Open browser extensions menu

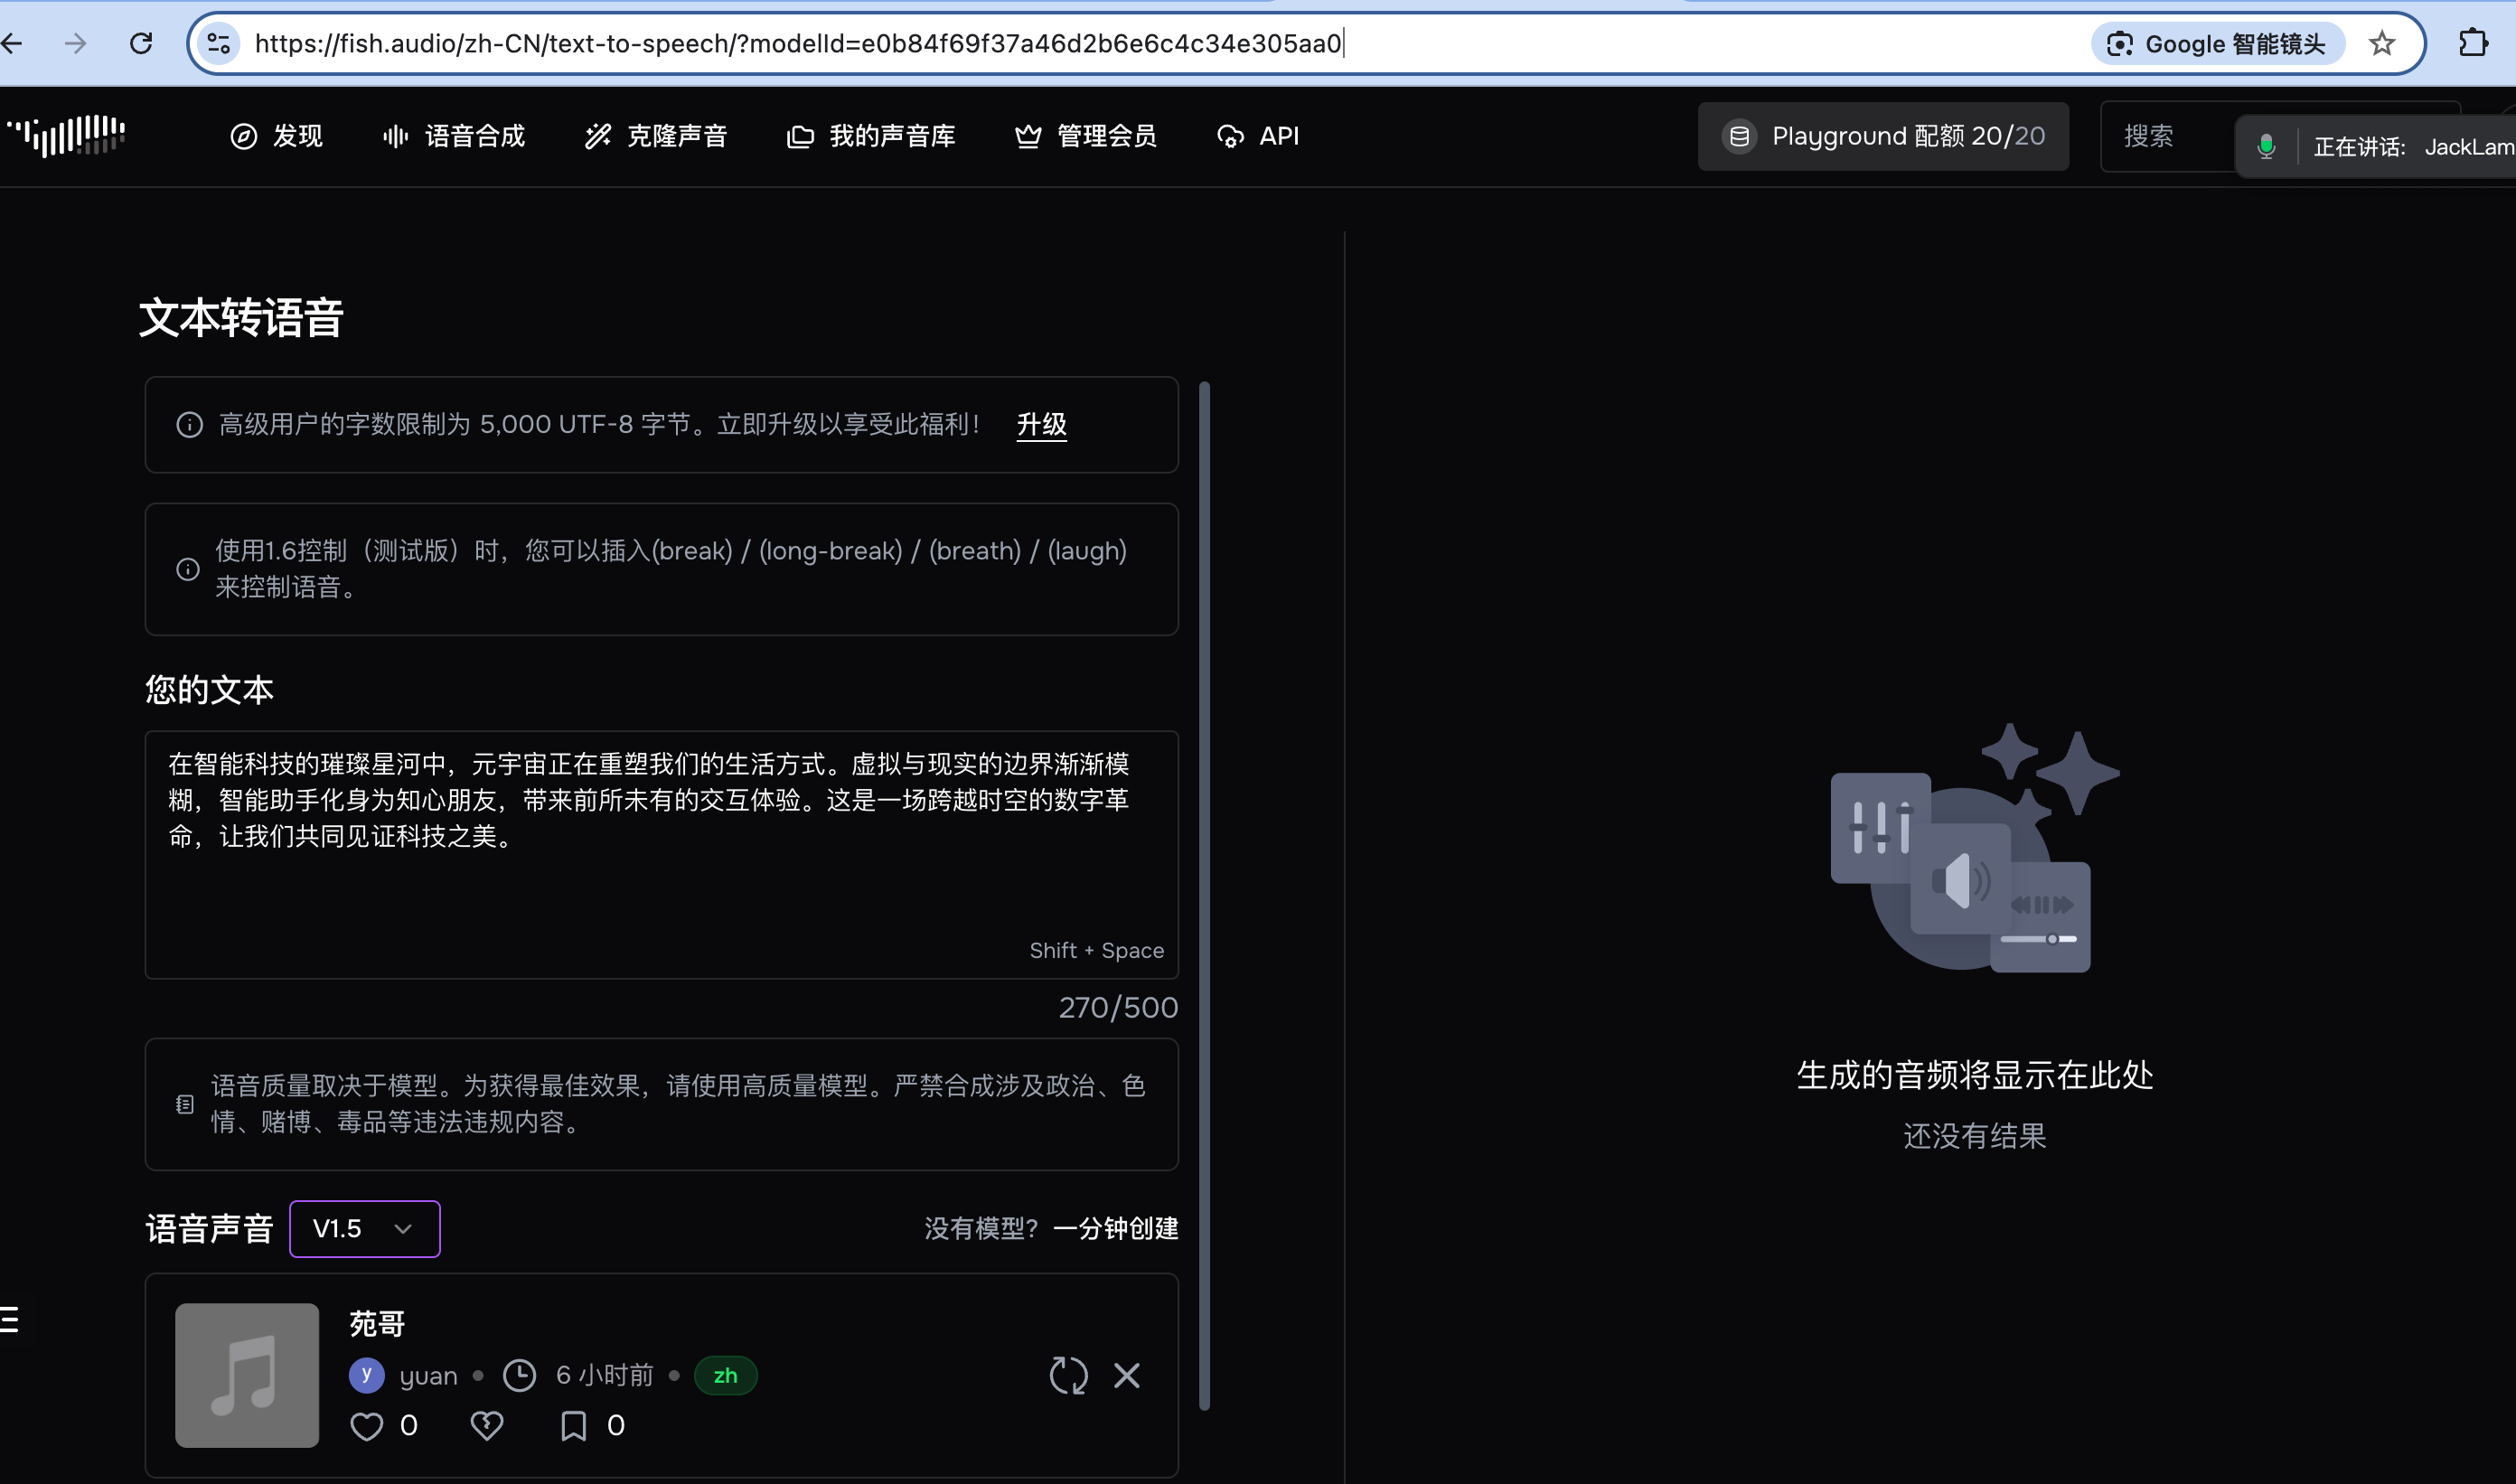[2476, 43]
